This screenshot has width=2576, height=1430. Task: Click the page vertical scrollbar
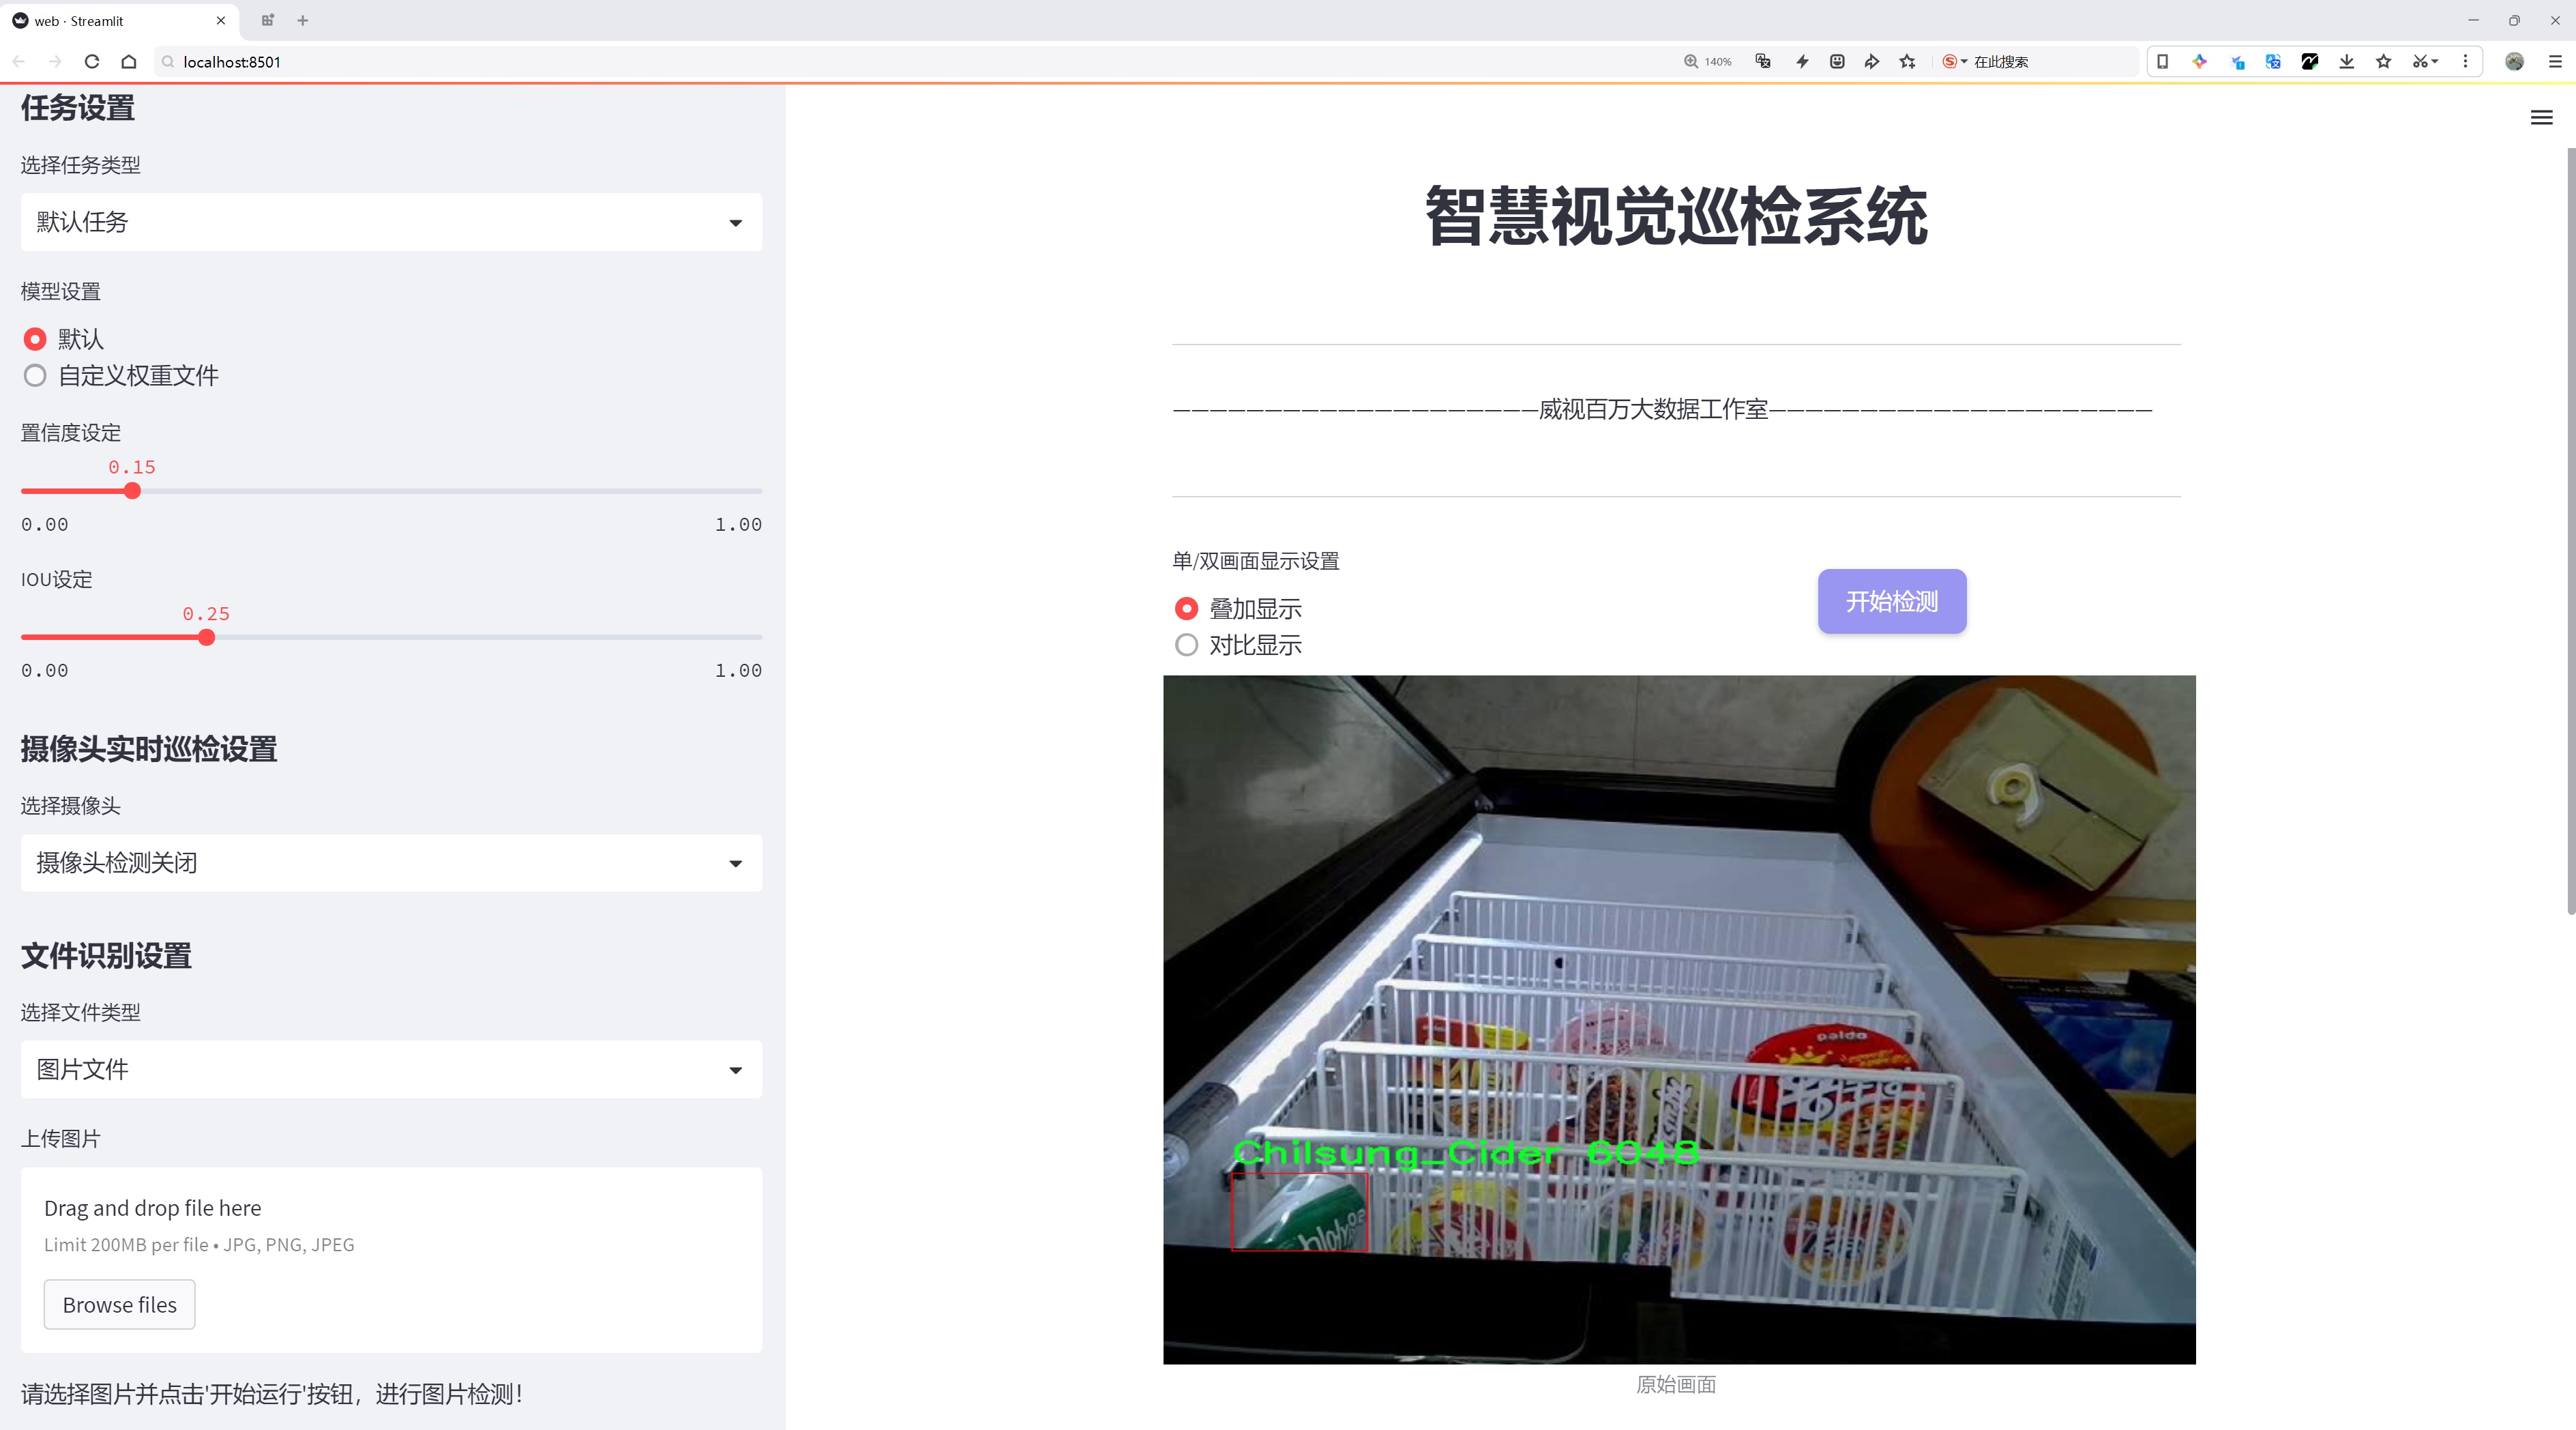point(2570,530)
